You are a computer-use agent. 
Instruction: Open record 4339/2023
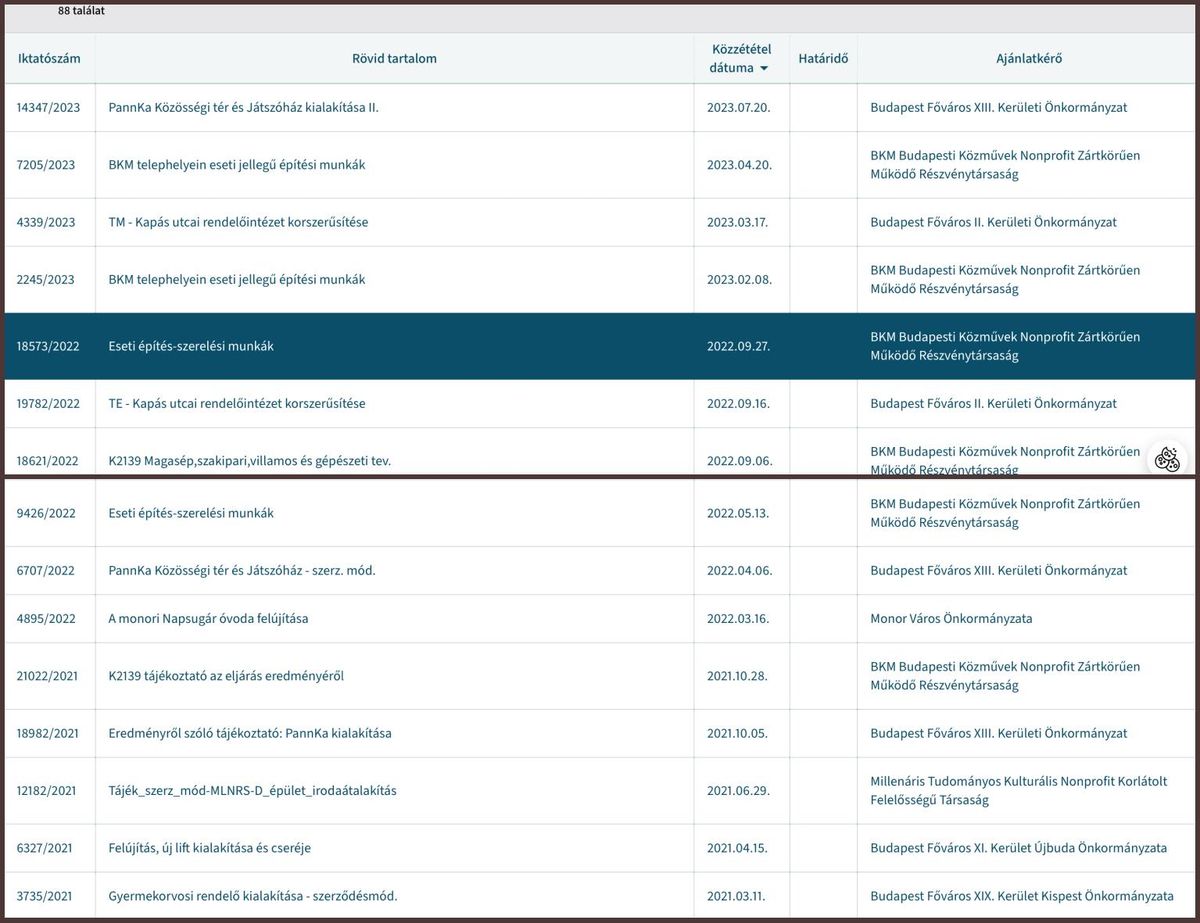(x=46, y=222)
